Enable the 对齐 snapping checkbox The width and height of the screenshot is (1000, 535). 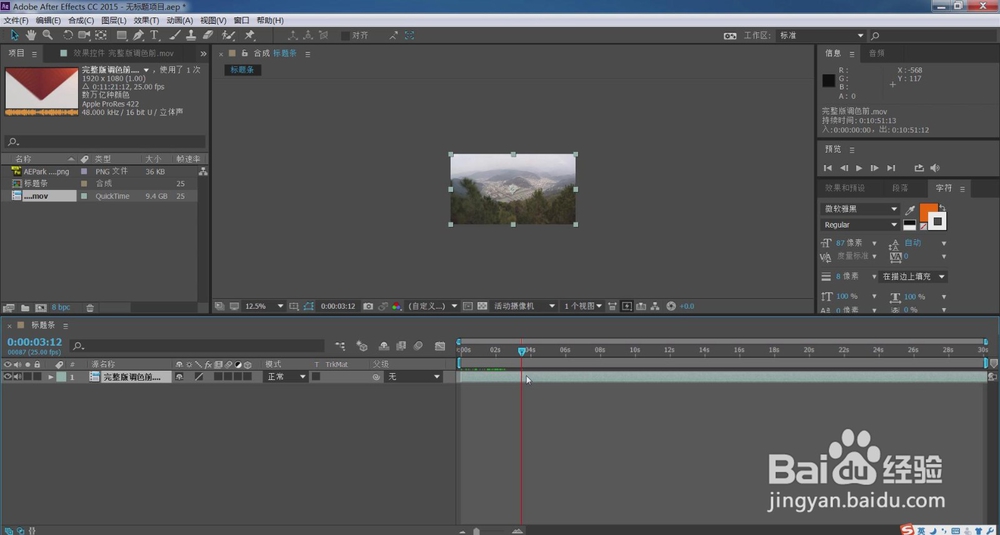(345, 36)
